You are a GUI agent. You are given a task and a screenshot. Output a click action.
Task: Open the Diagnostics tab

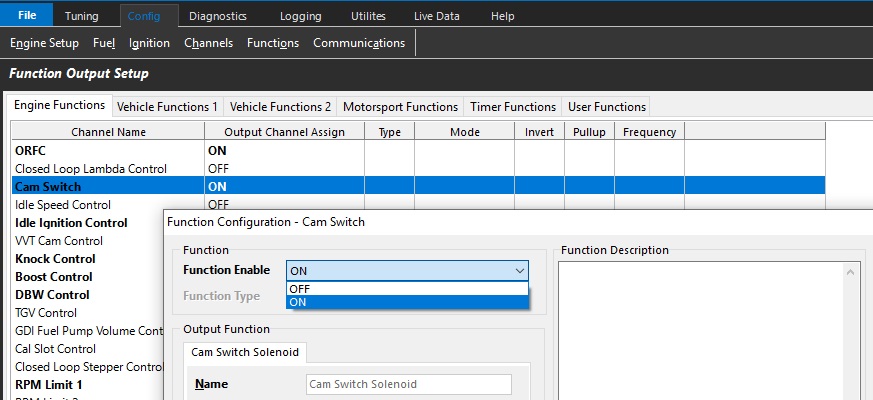(x=217, y=16)
